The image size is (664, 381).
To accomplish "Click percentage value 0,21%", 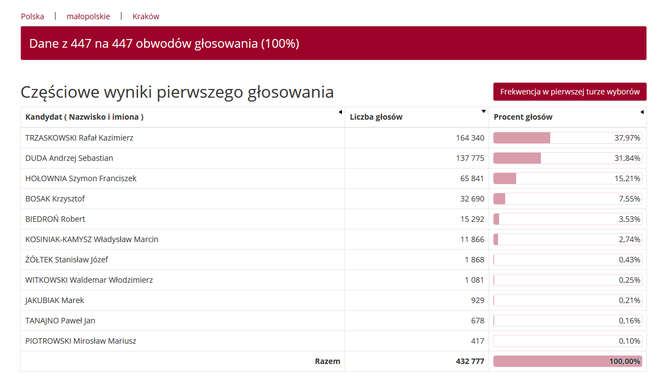I will (629, 300).
